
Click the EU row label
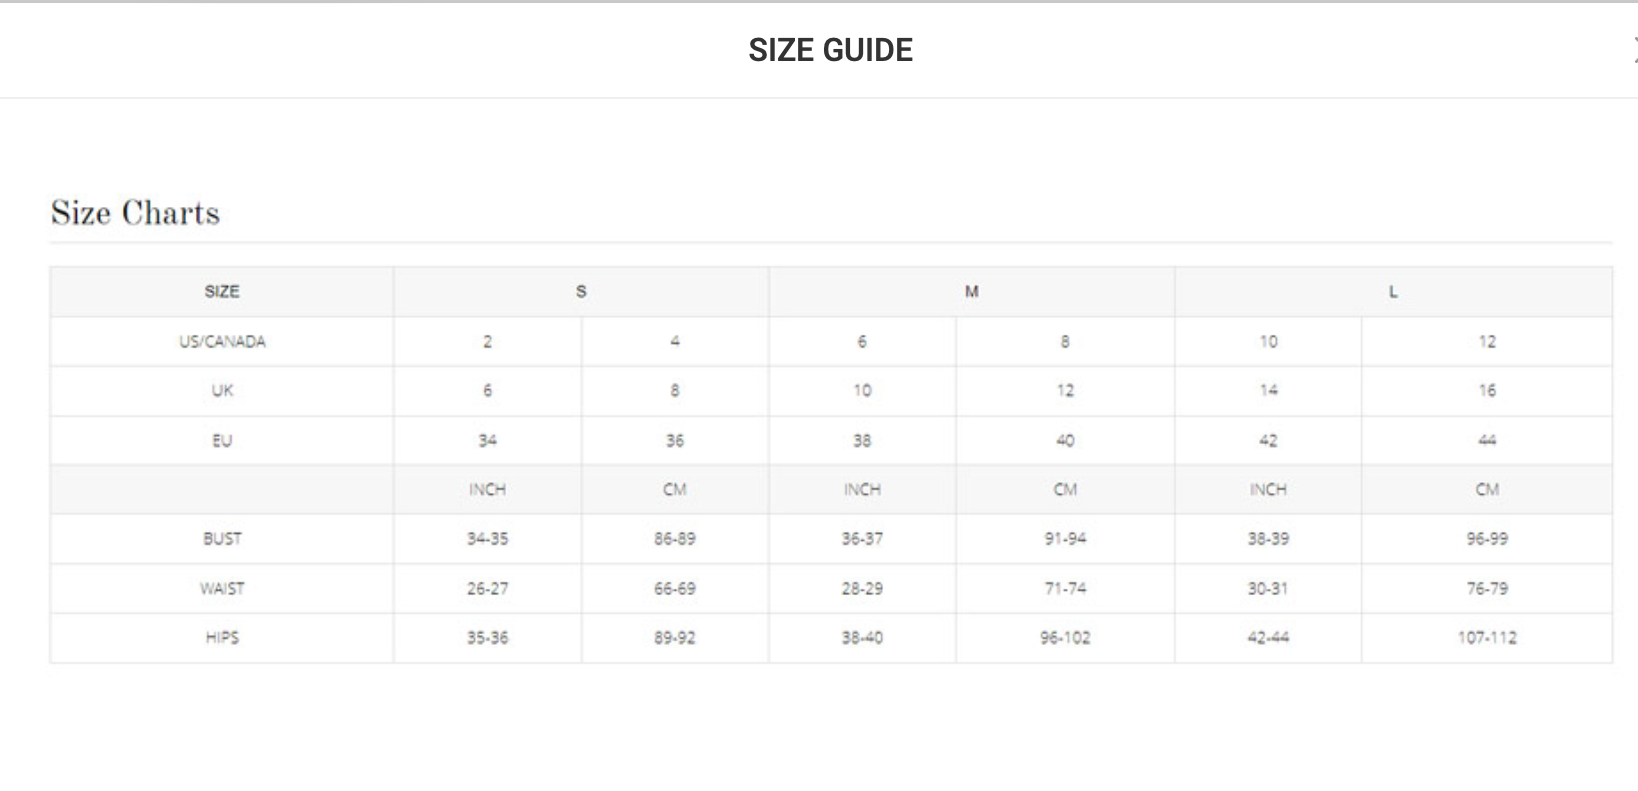pyautogui.click(x=221, y=440)
